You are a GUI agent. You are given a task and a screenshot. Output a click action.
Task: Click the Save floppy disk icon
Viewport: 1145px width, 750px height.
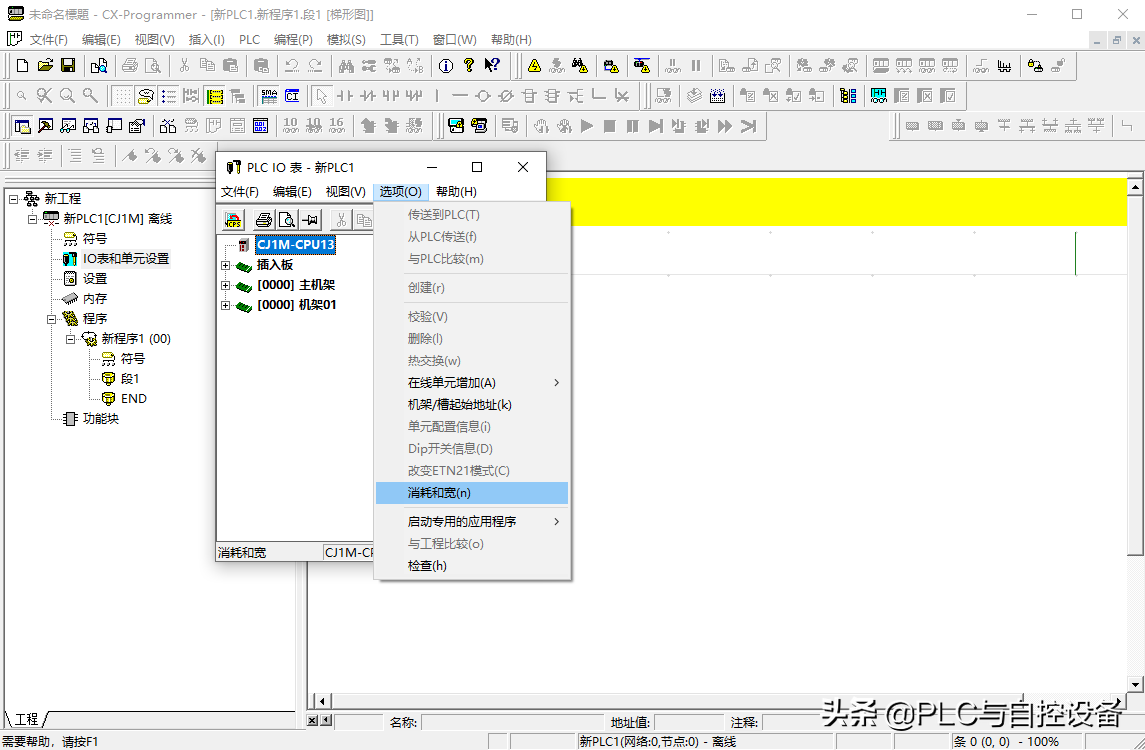(x=68, y=66)
